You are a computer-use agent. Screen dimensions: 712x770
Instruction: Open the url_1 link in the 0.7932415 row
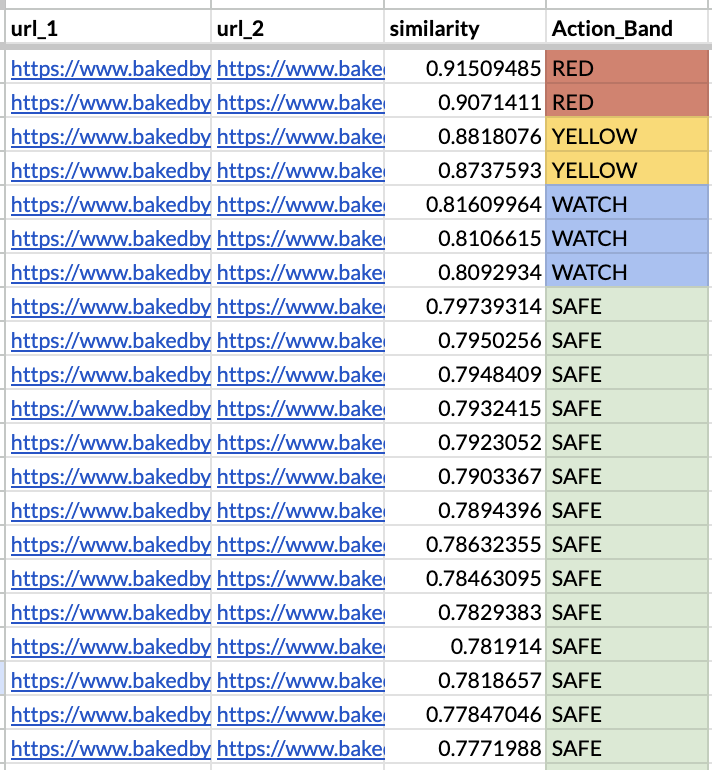pyautogui.click(x=110, y=408)
